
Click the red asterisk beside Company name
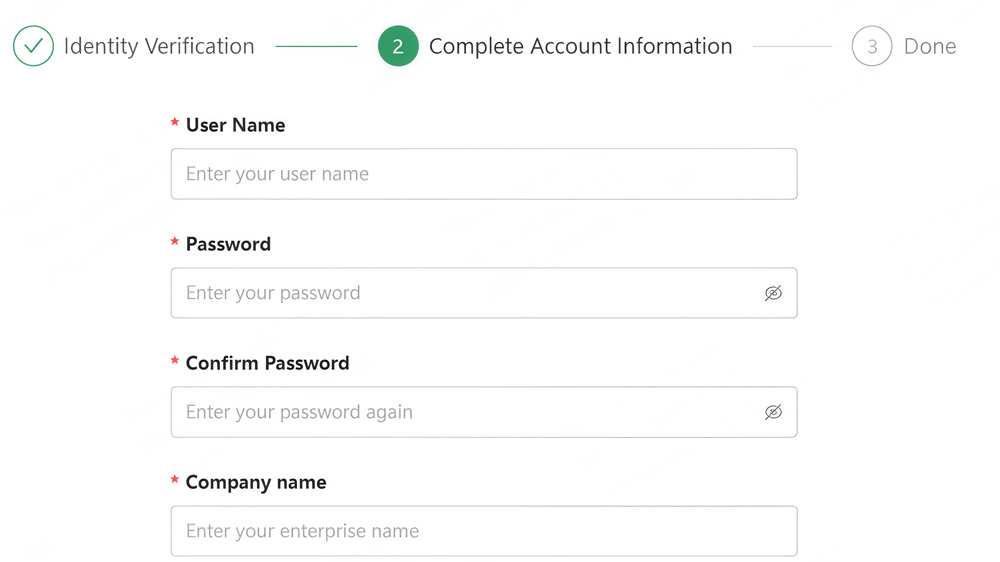coord(175,481)
